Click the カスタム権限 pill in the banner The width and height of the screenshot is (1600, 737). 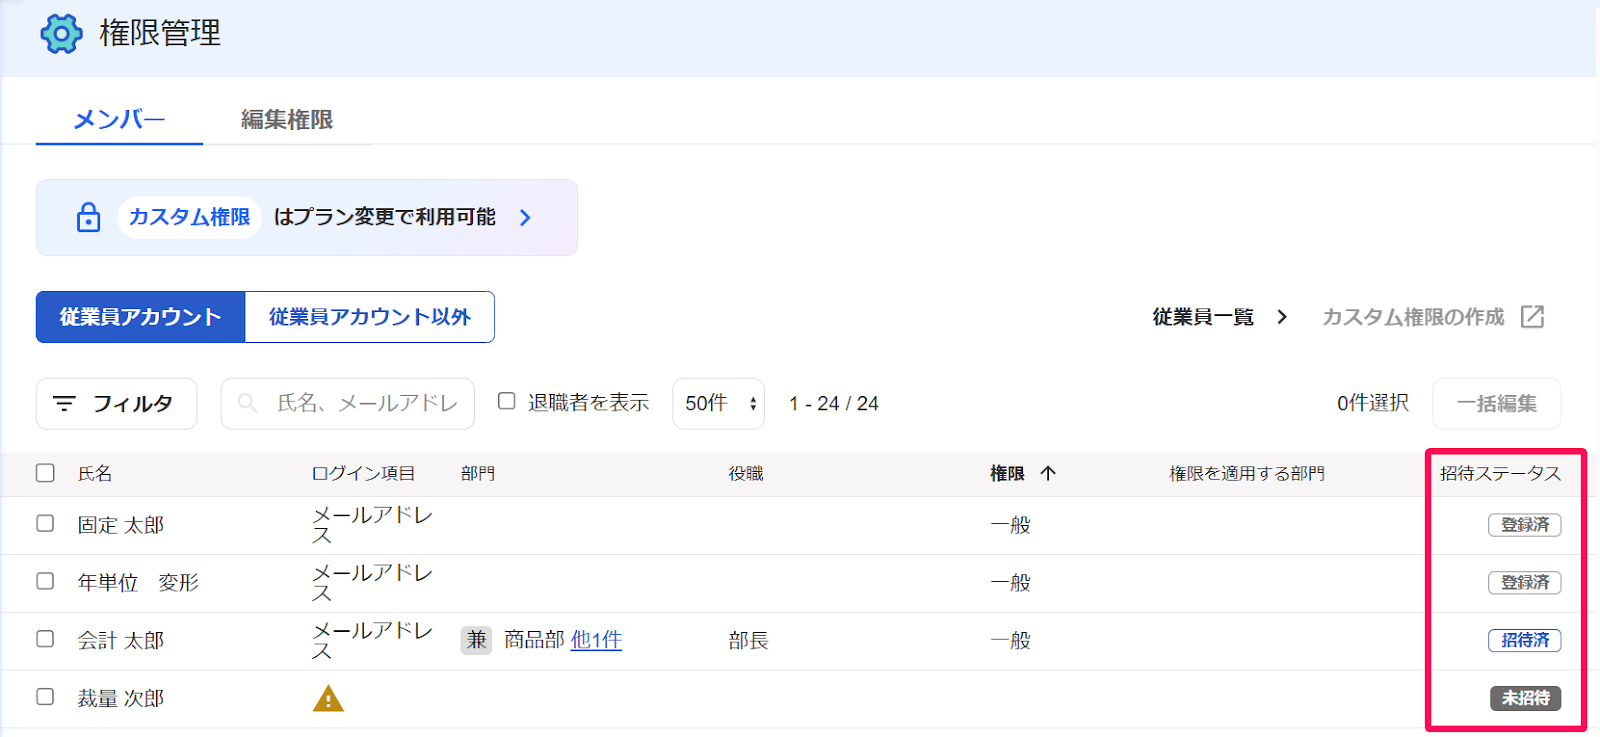[x=190, y=217]
